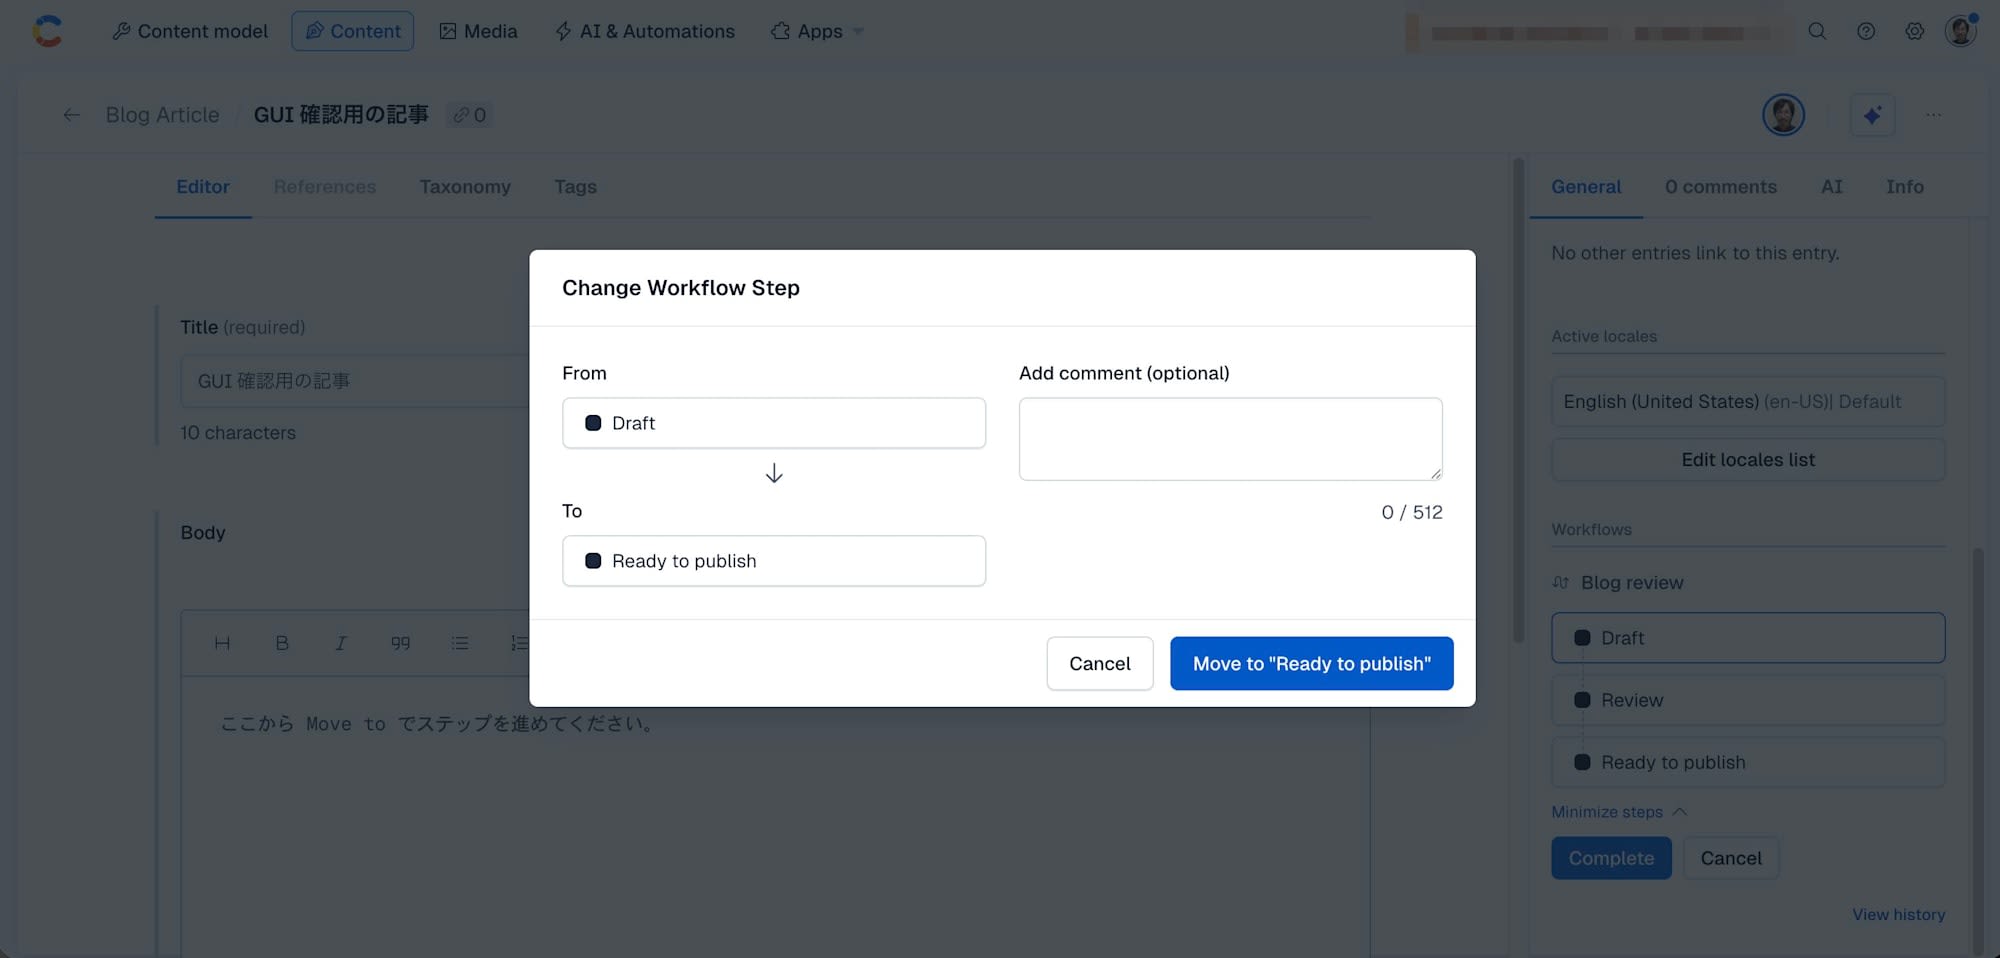Select the Heading format toolbar icon

pos(222,643)
